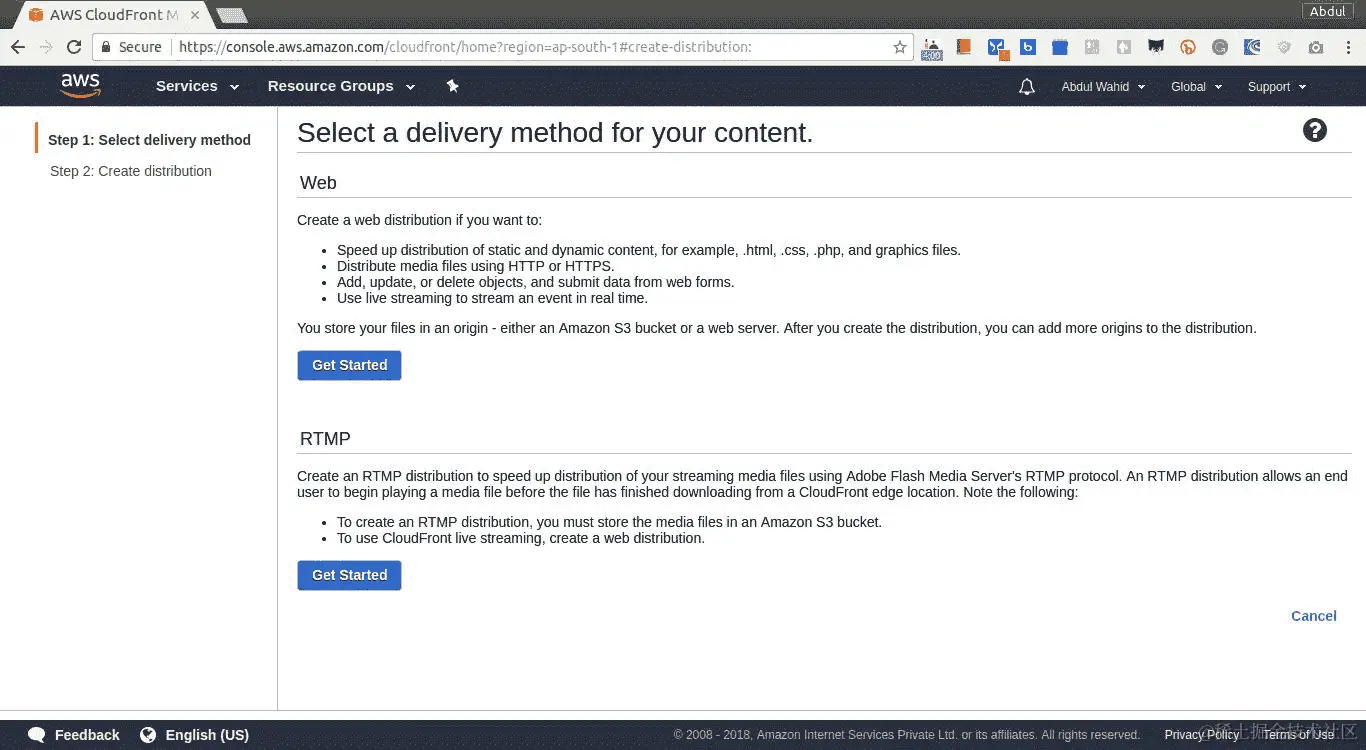Click the orange circle 'b' extension icon

1188,47
